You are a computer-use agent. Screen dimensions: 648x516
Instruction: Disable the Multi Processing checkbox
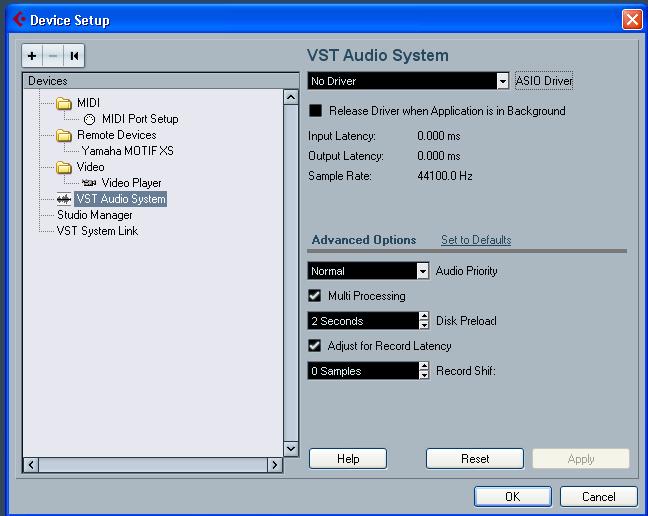[314, 295]
